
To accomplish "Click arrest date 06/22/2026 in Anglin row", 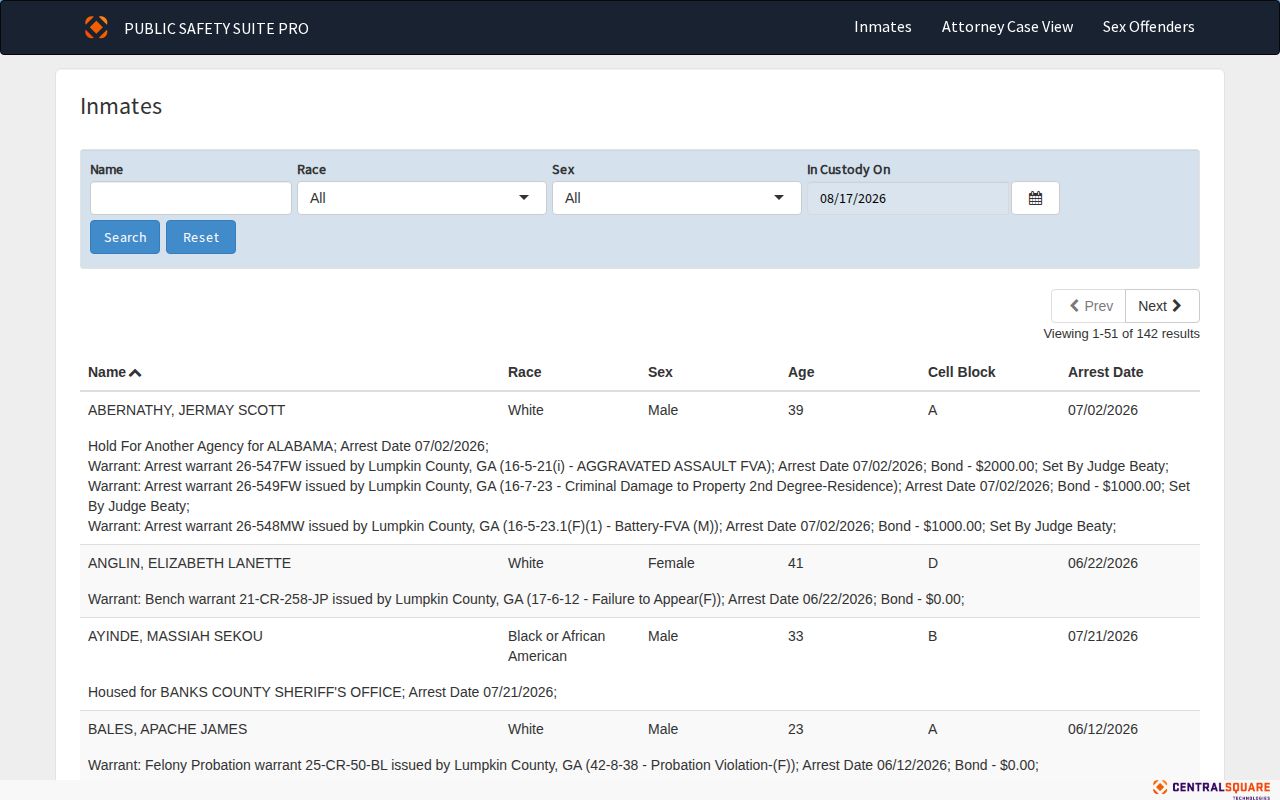I will [1103, 563].
